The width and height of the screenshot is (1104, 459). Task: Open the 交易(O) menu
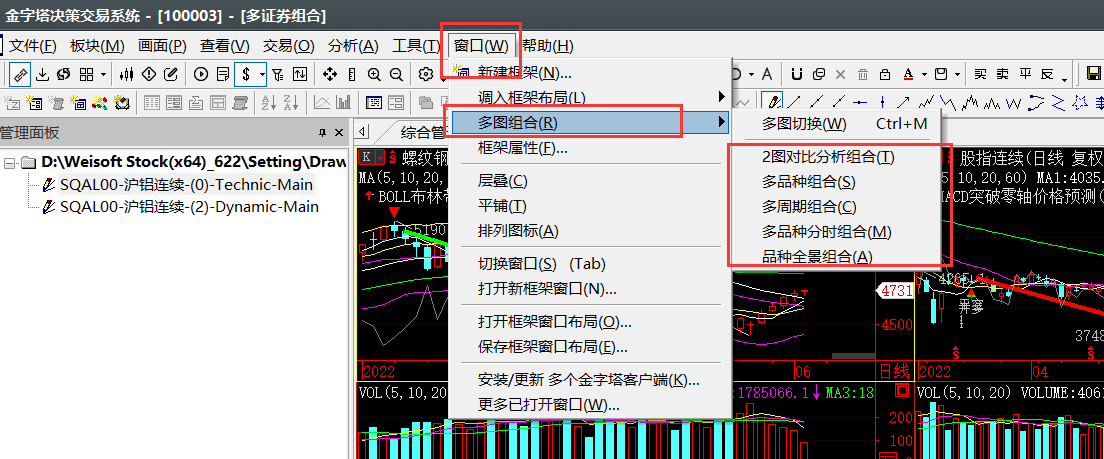289,46
